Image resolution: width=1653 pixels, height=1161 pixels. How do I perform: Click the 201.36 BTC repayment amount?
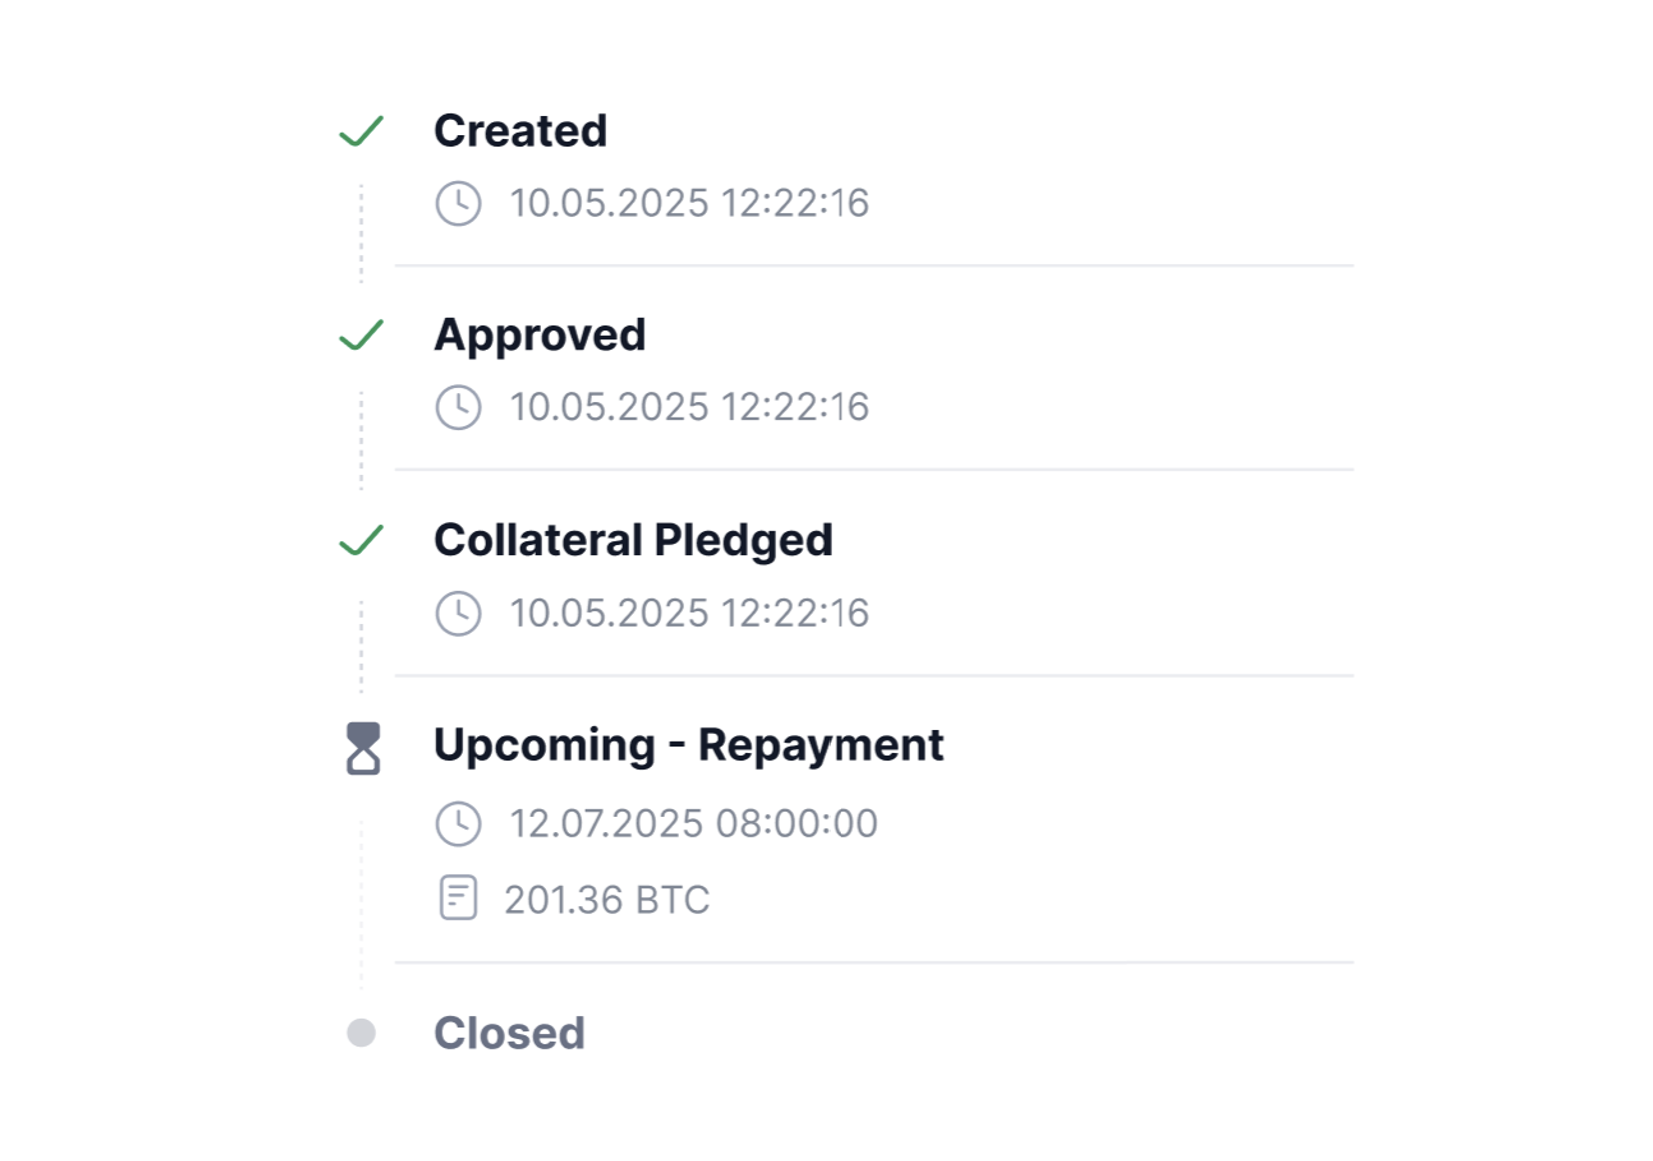pyautogui.click(x=606, y=900)
